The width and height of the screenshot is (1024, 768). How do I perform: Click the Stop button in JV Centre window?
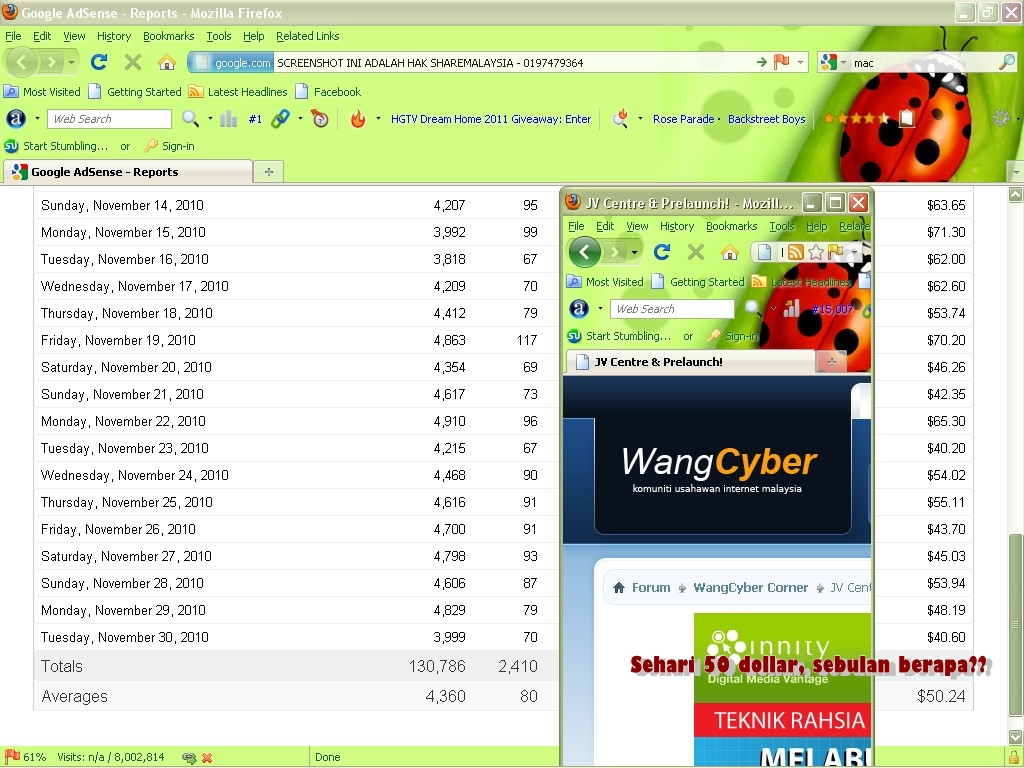point(696,252)
